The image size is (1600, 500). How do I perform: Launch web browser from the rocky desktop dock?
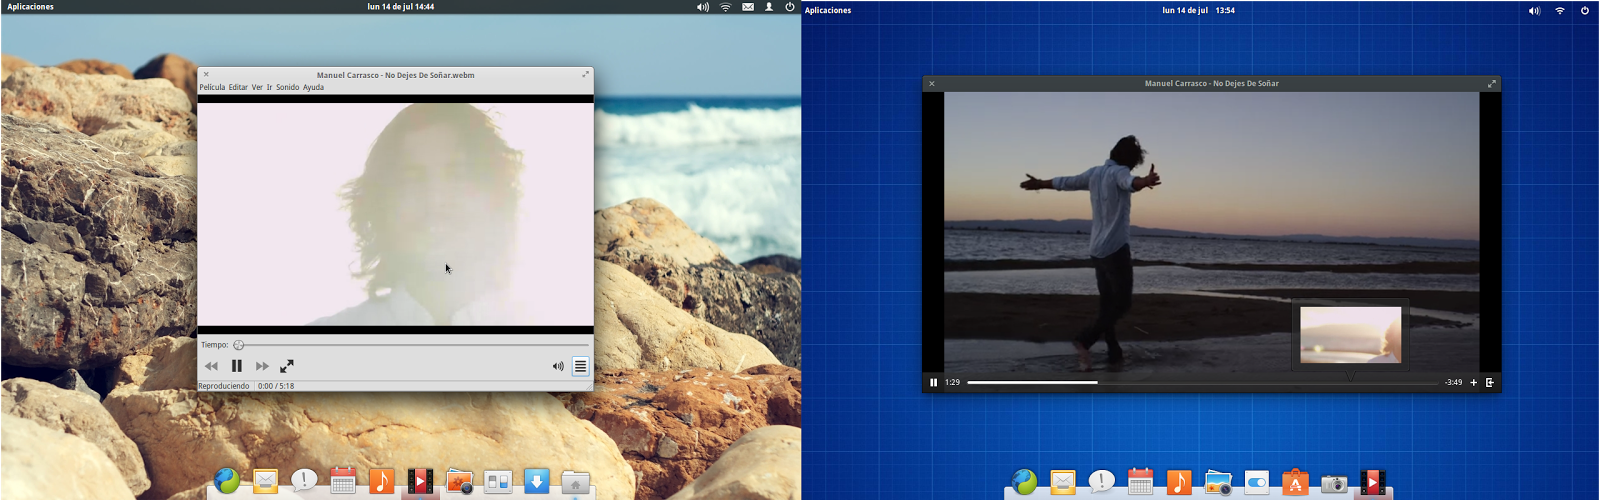pyautogui.click(x=227, y=481)
